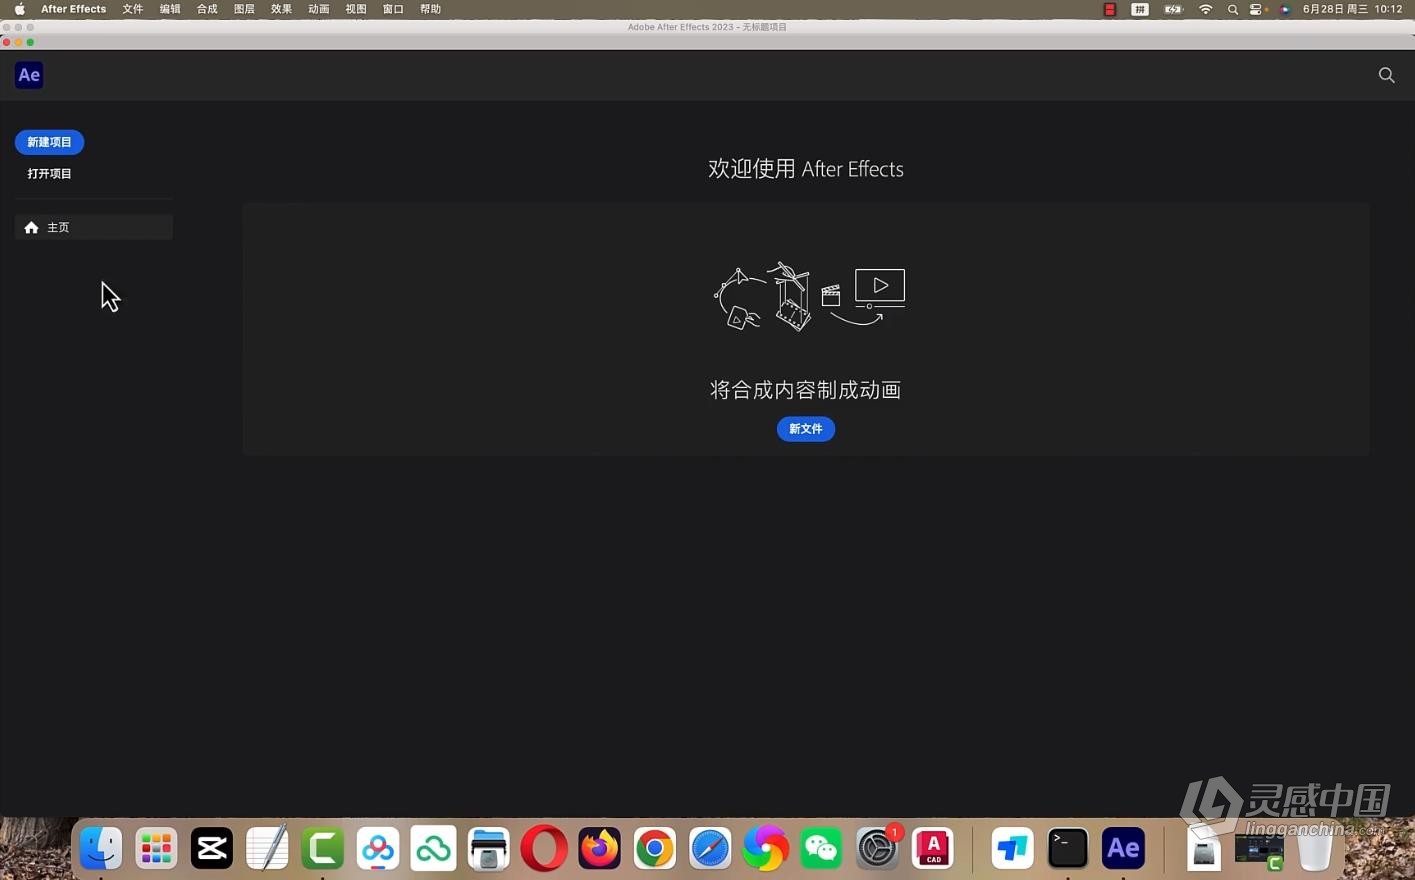Click 打开项目 in the sidebar
Image resolution: width=1415 pixels, height=880 pixels.
click(49, 173)
